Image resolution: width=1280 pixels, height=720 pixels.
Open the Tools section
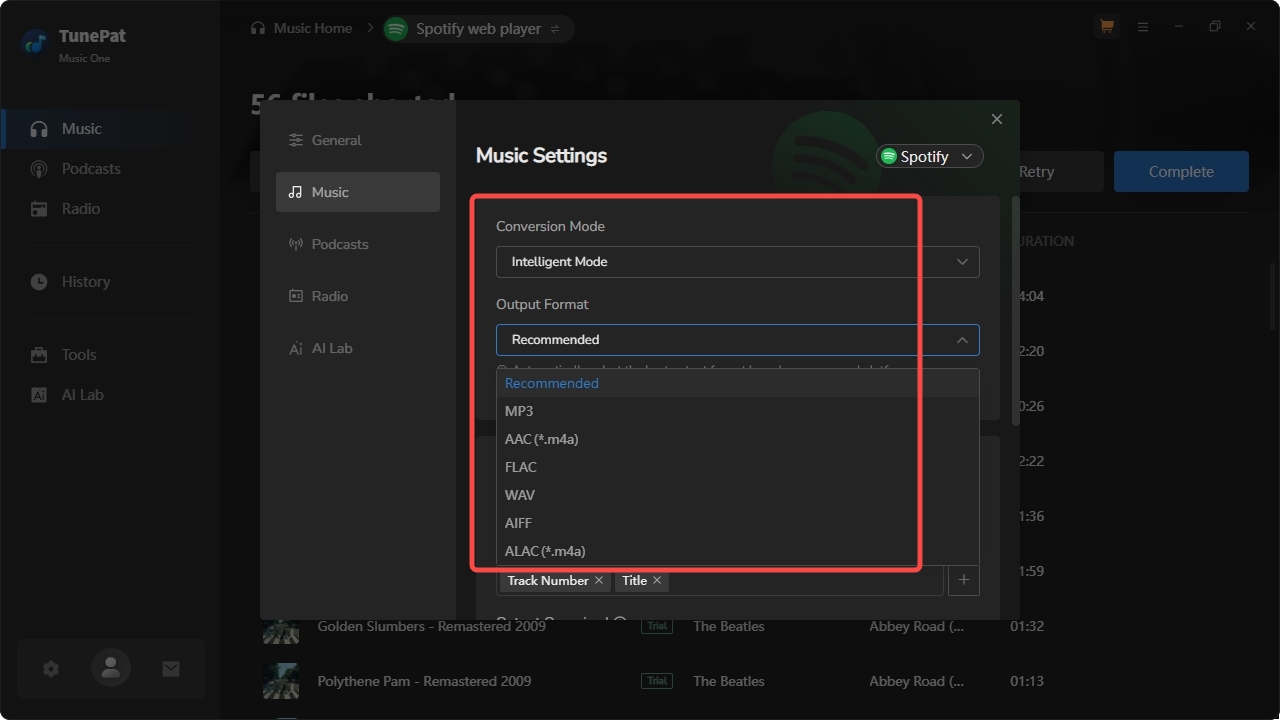tap(80, 354)
